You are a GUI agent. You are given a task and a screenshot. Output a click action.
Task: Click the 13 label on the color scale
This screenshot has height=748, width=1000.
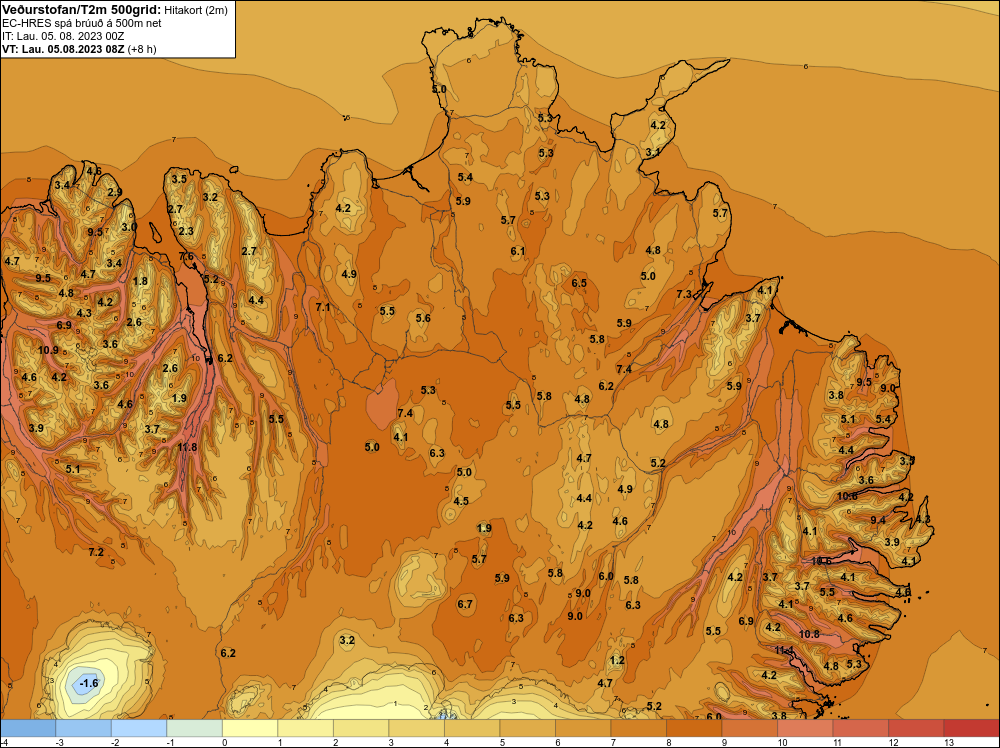point(949,742)
